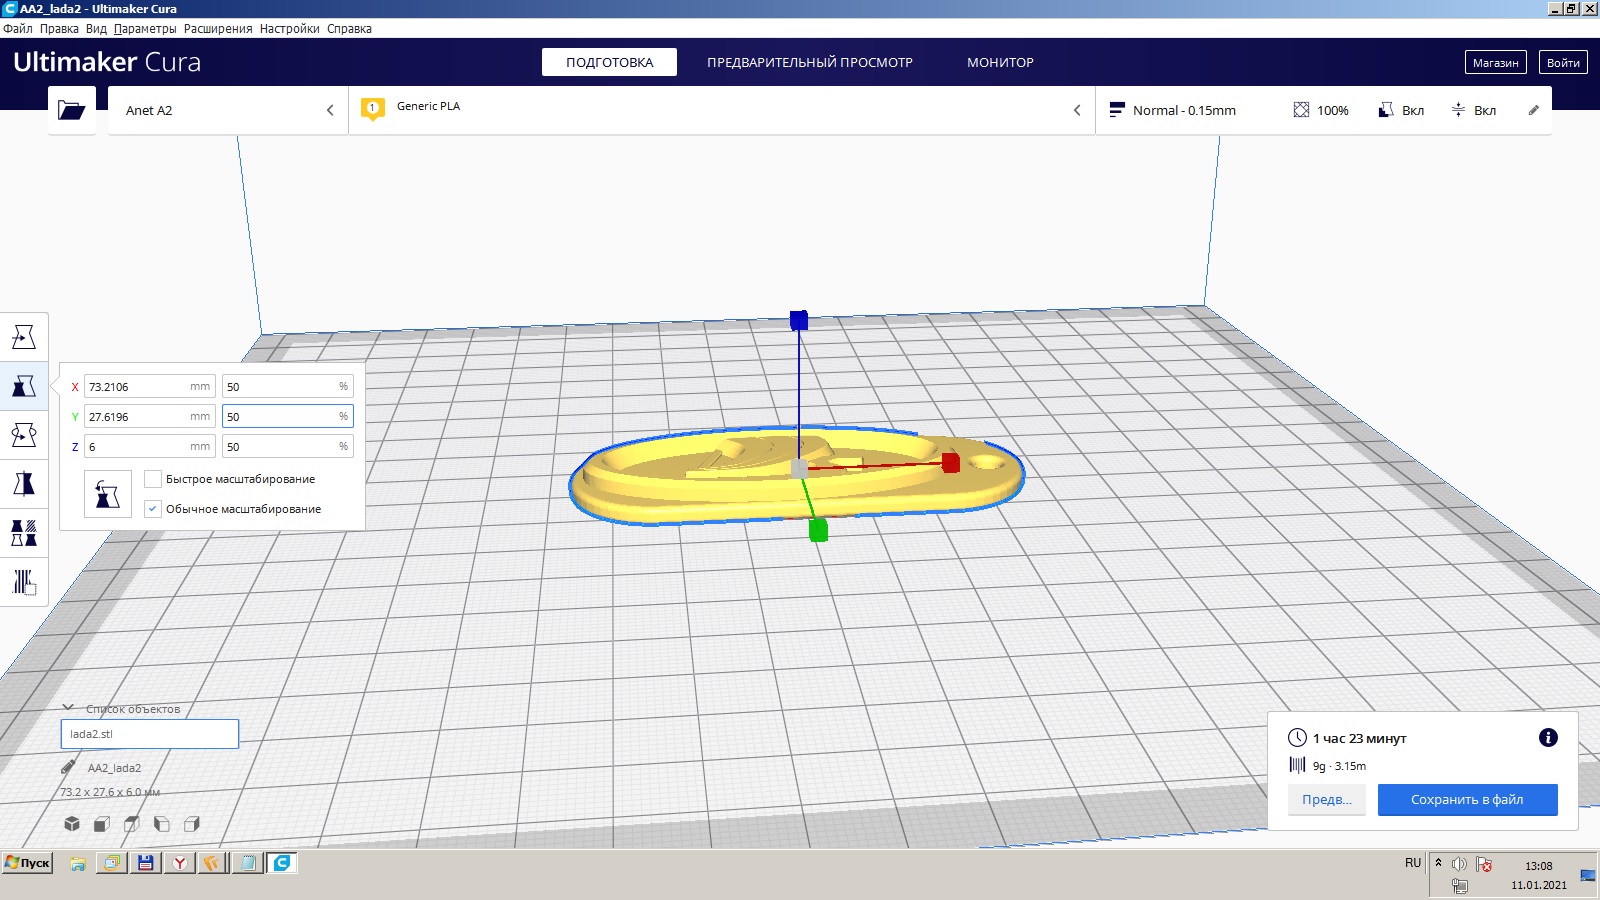Expand the Anet A2 printer selector
Screen dimensions: 1600x900
click(228, 110)
